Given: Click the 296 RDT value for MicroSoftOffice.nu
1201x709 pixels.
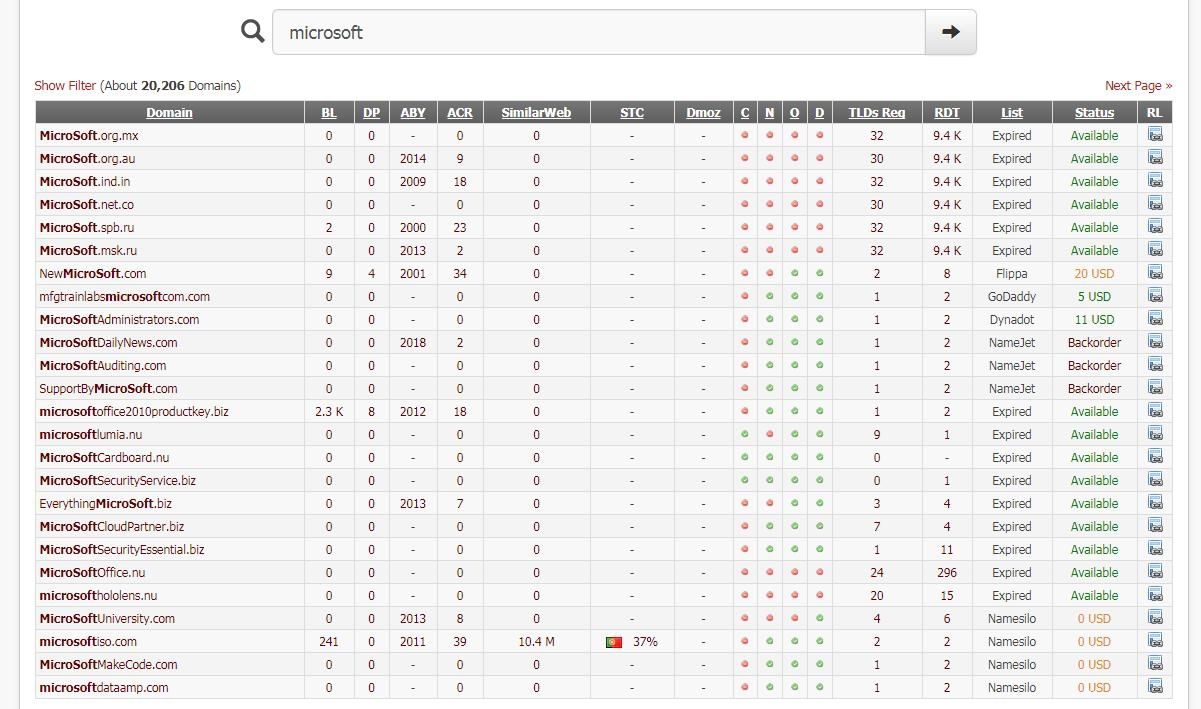Looking at the screenshot, I should [x=947, y=572].
